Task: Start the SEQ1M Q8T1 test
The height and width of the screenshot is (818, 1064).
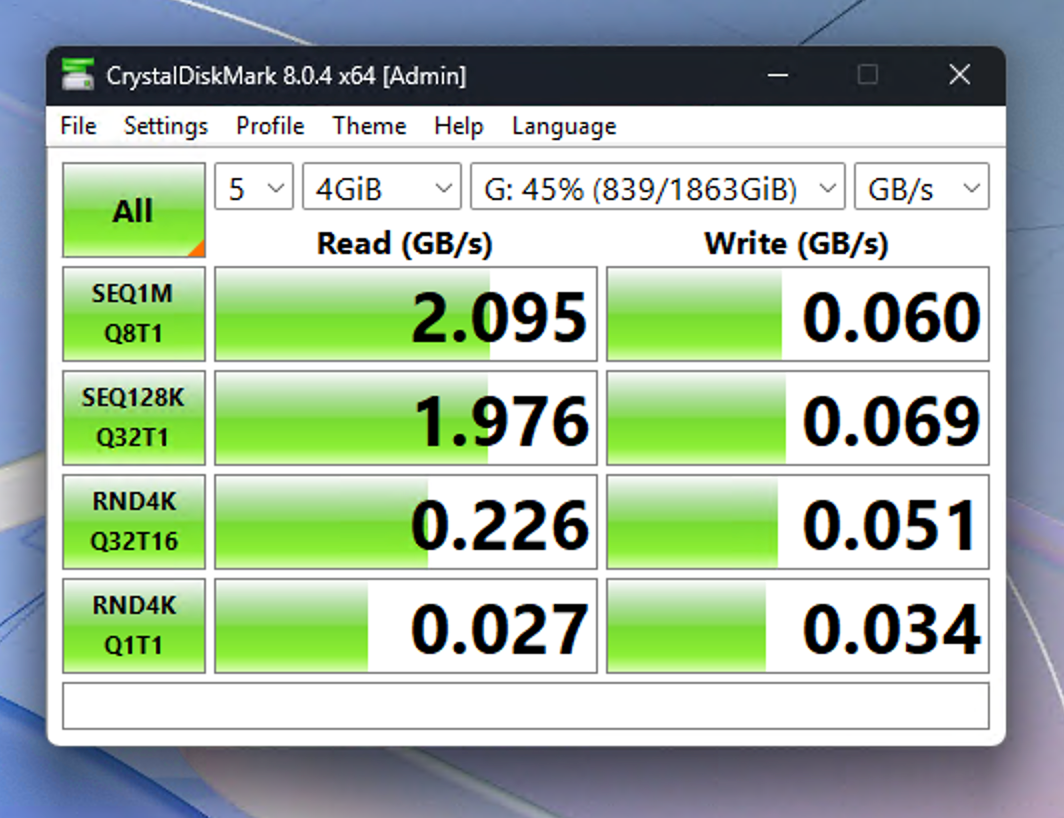Action: [134, 314]
